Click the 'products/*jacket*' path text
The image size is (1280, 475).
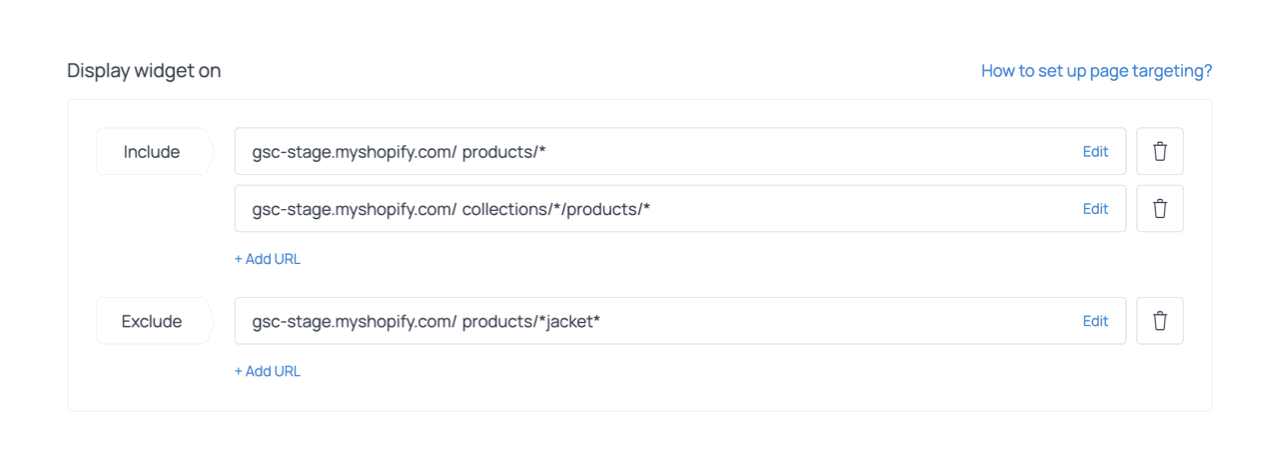click(x=530, y=321)
